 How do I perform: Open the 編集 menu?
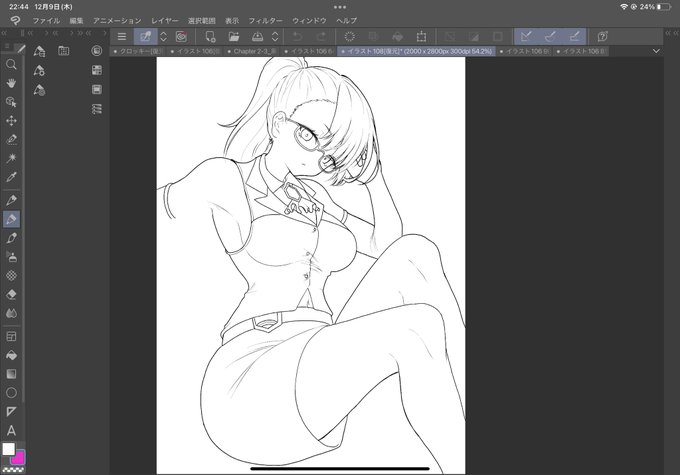76,20
